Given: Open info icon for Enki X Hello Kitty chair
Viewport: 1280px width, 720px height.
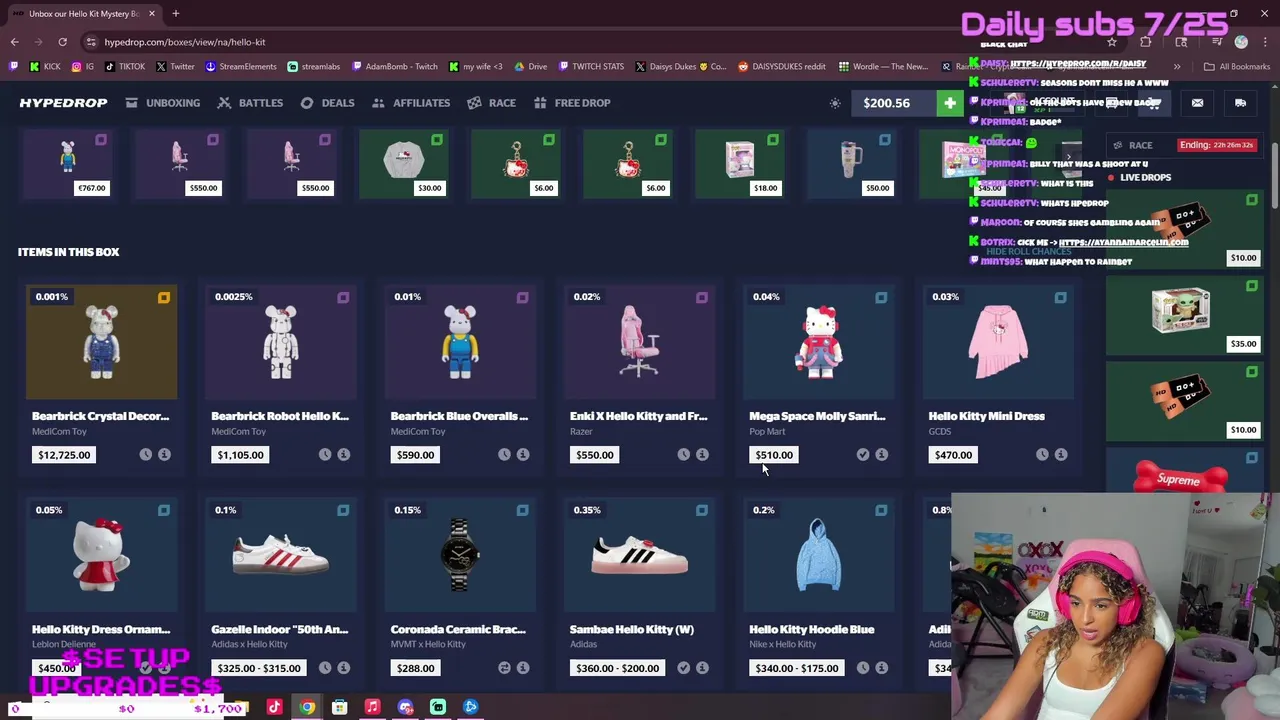Looking at the screenshot, I should coord(702,455).
